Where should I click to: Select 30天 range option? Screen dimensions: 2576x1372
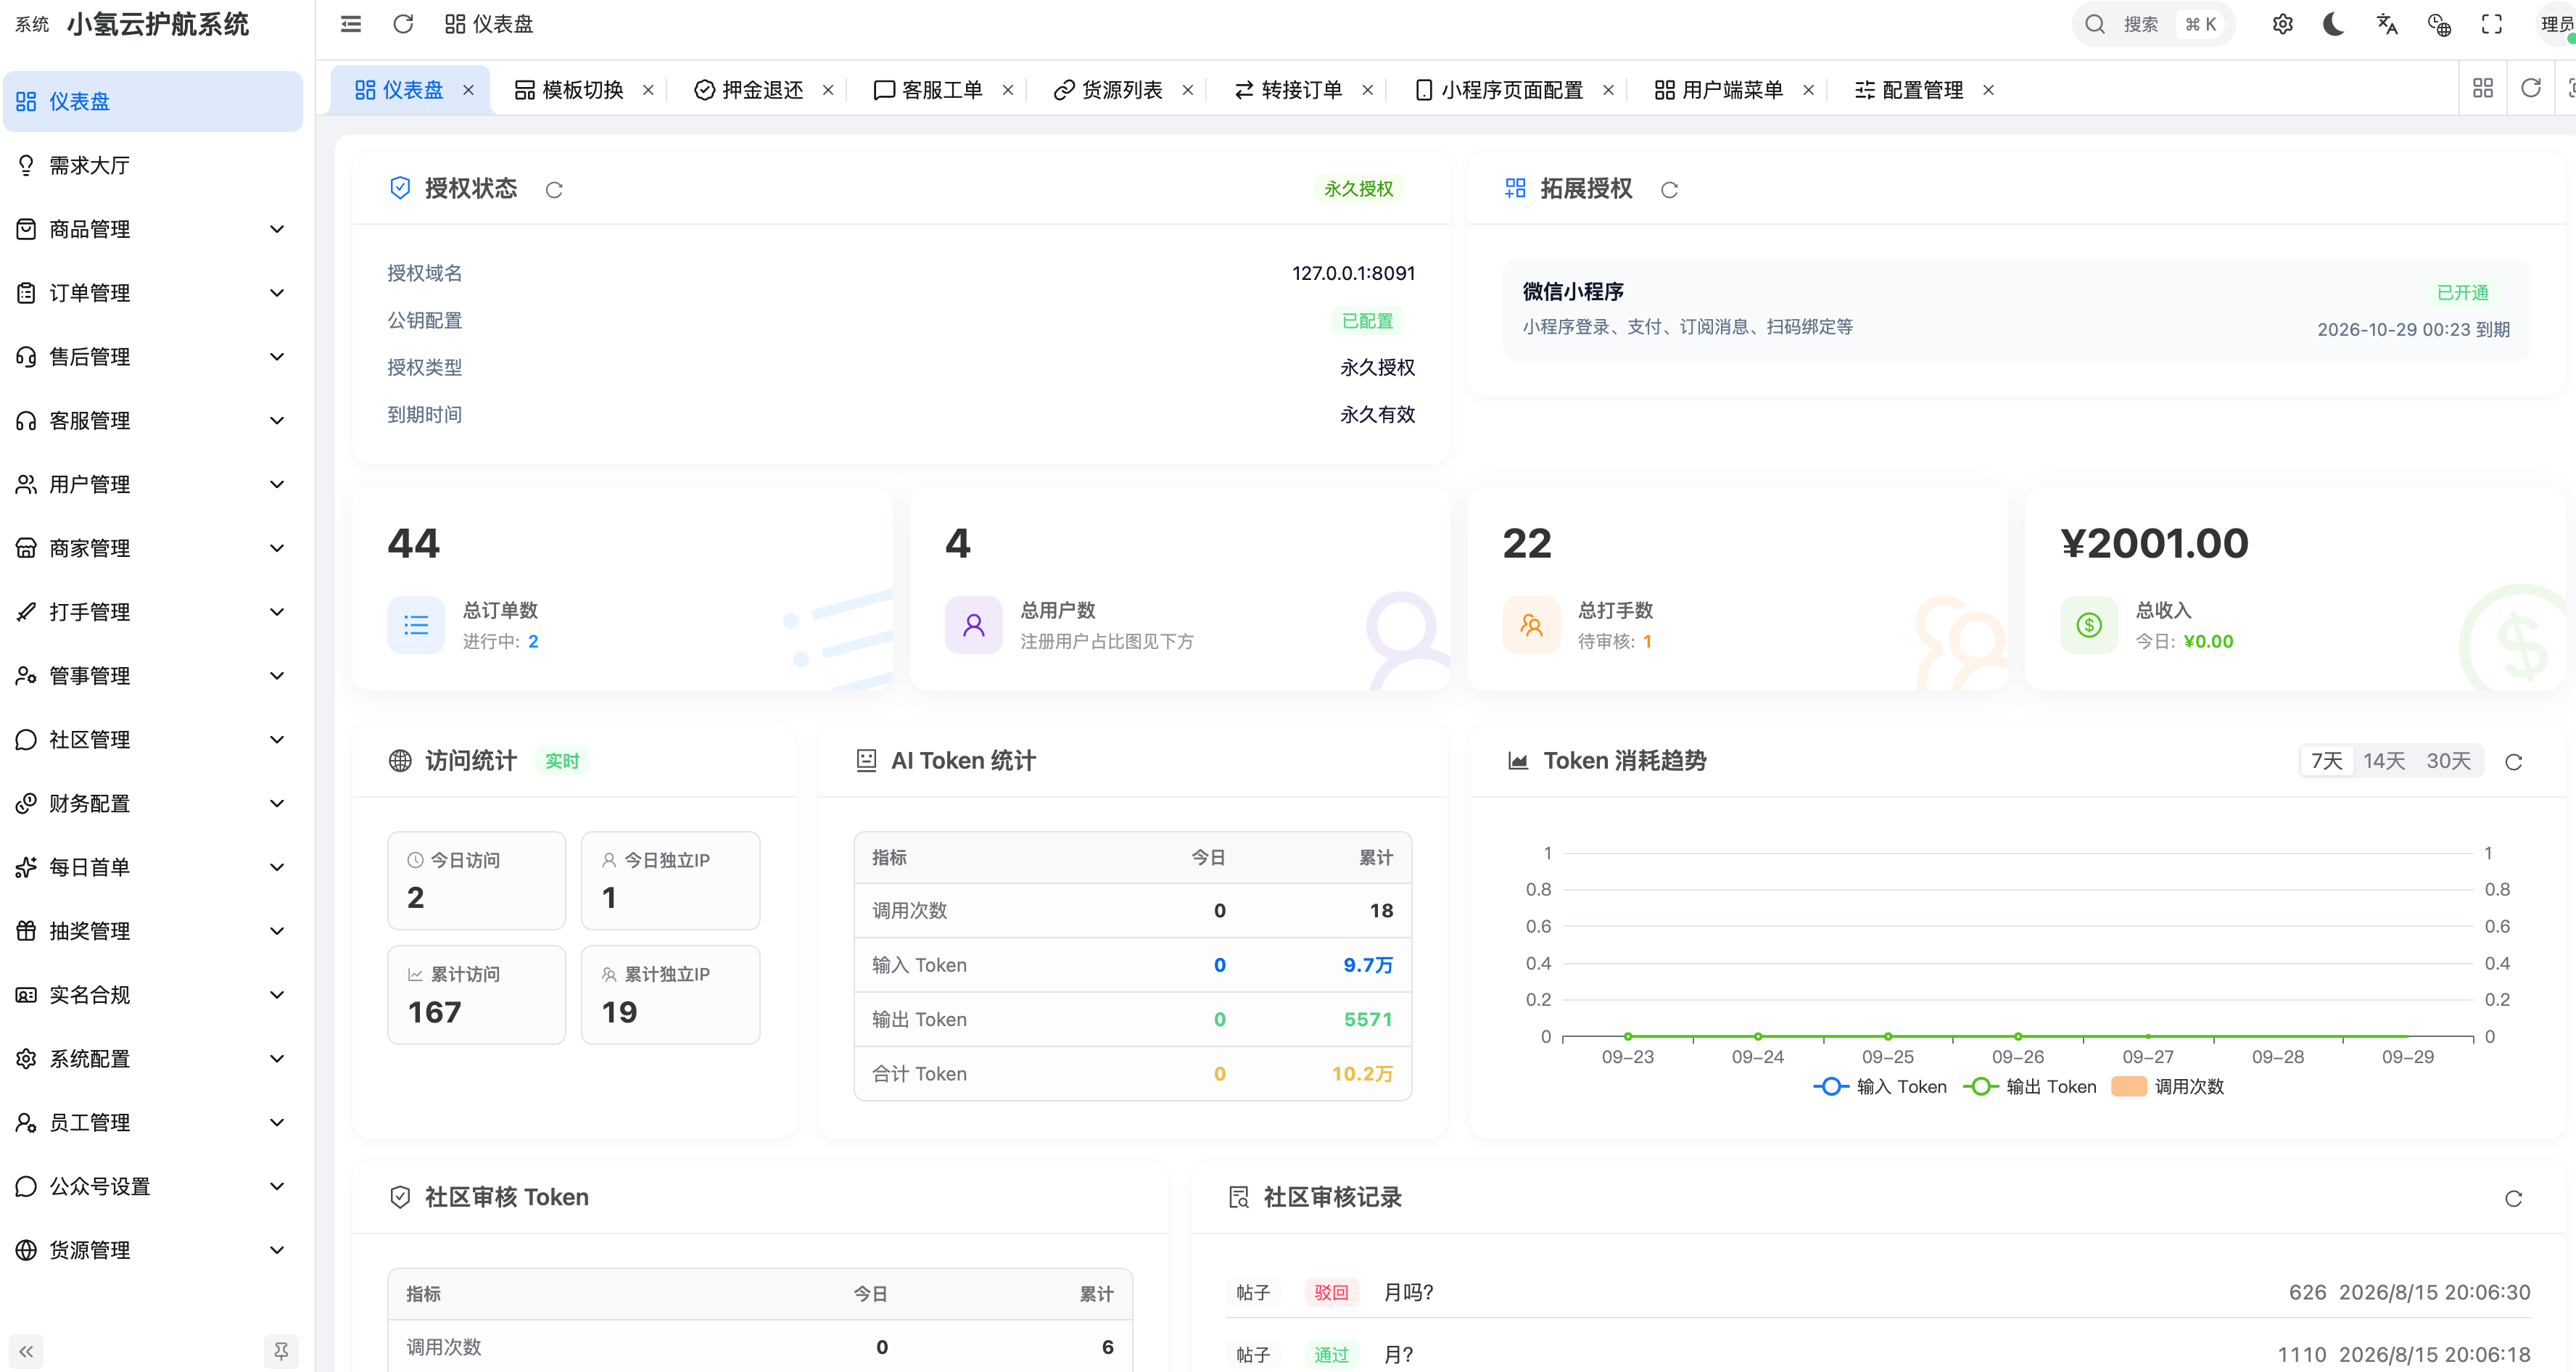coord(2448,761)
